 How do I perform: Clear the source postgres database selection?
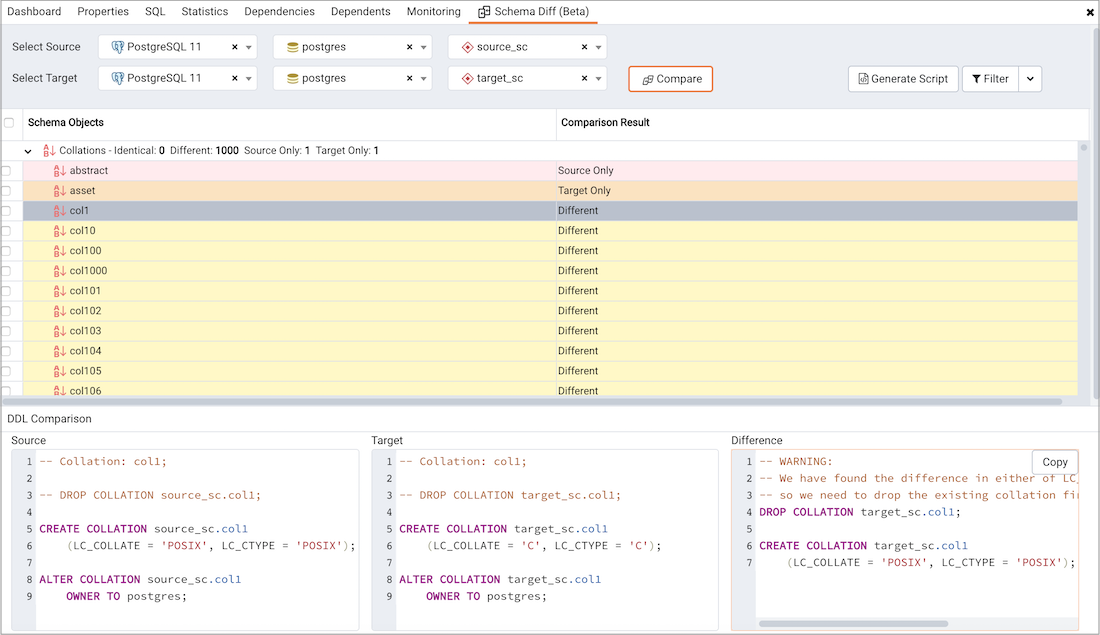[409, 47]
